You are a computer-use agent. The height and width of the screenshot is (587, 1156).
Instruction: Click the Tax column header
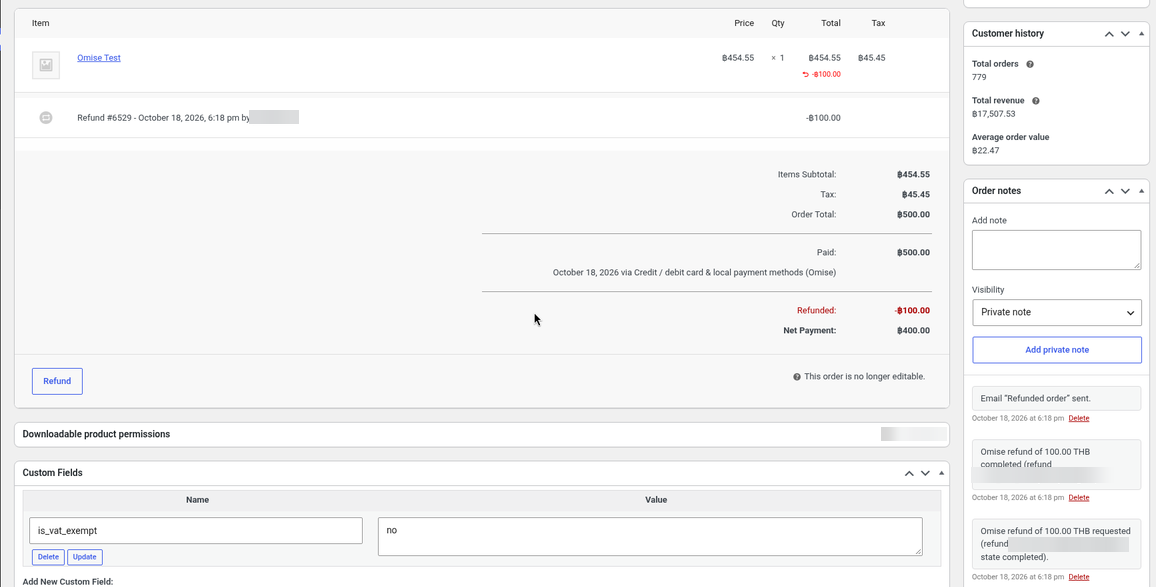[878, 24]
